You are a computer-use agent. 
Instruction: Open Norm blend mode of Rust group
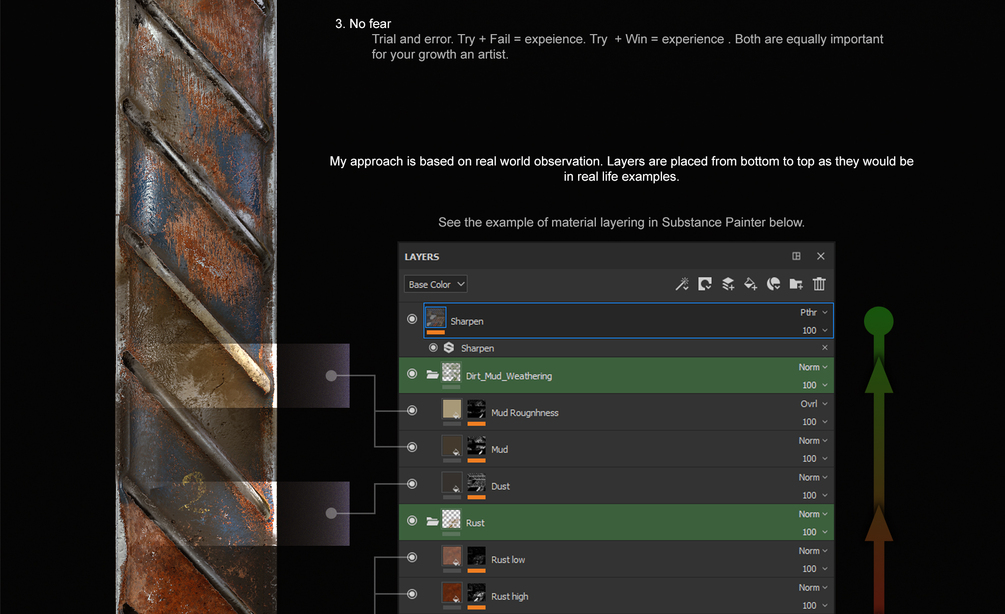point(813,514)
